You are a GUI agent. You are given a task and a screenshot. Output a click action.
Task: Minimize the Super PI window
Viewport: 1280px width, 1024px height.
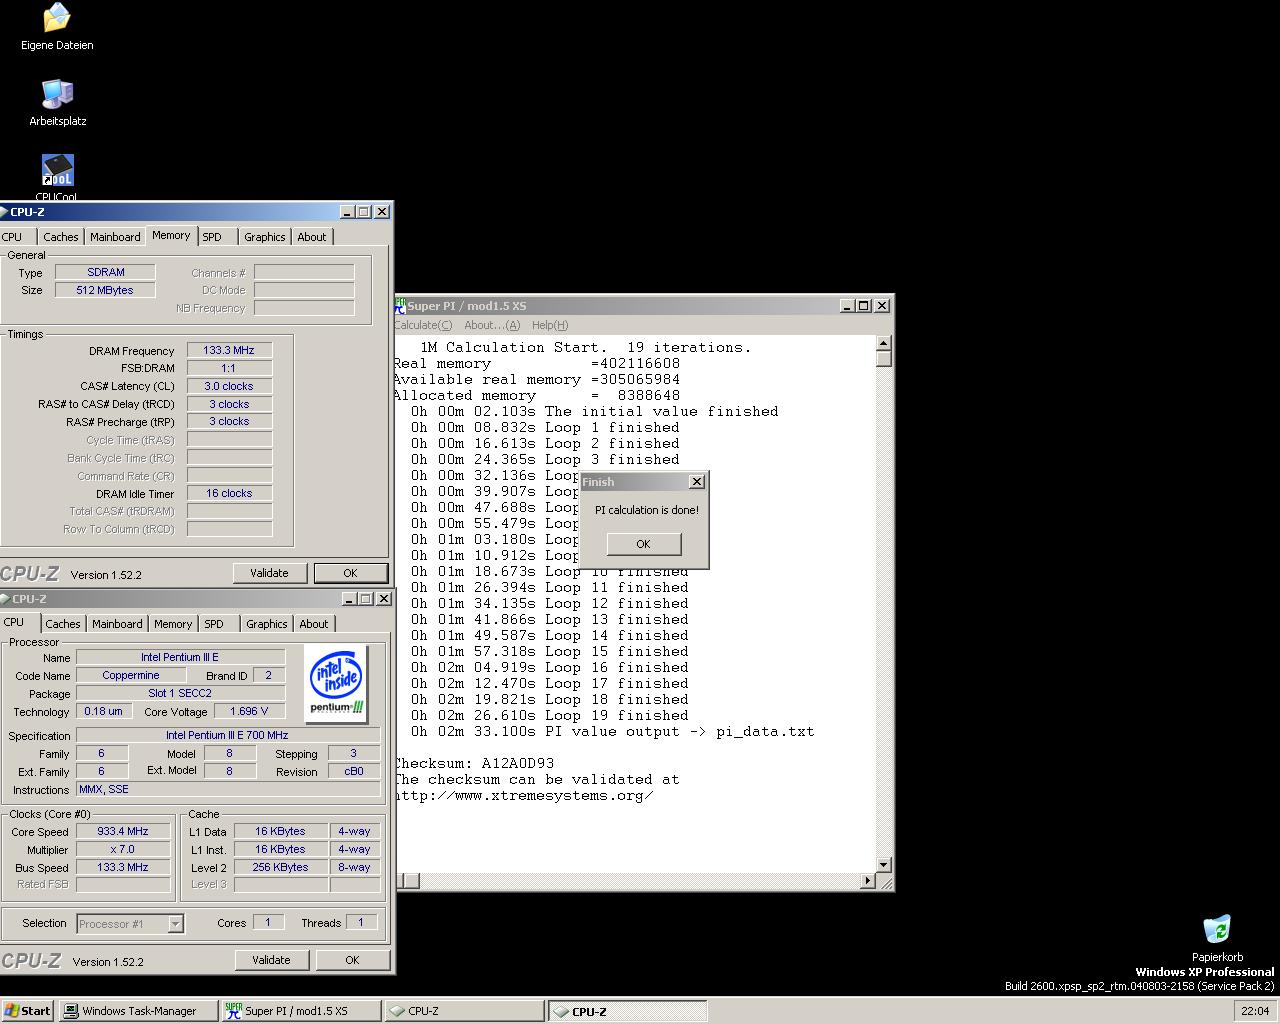pyautogui.click(x=847, y=305)
